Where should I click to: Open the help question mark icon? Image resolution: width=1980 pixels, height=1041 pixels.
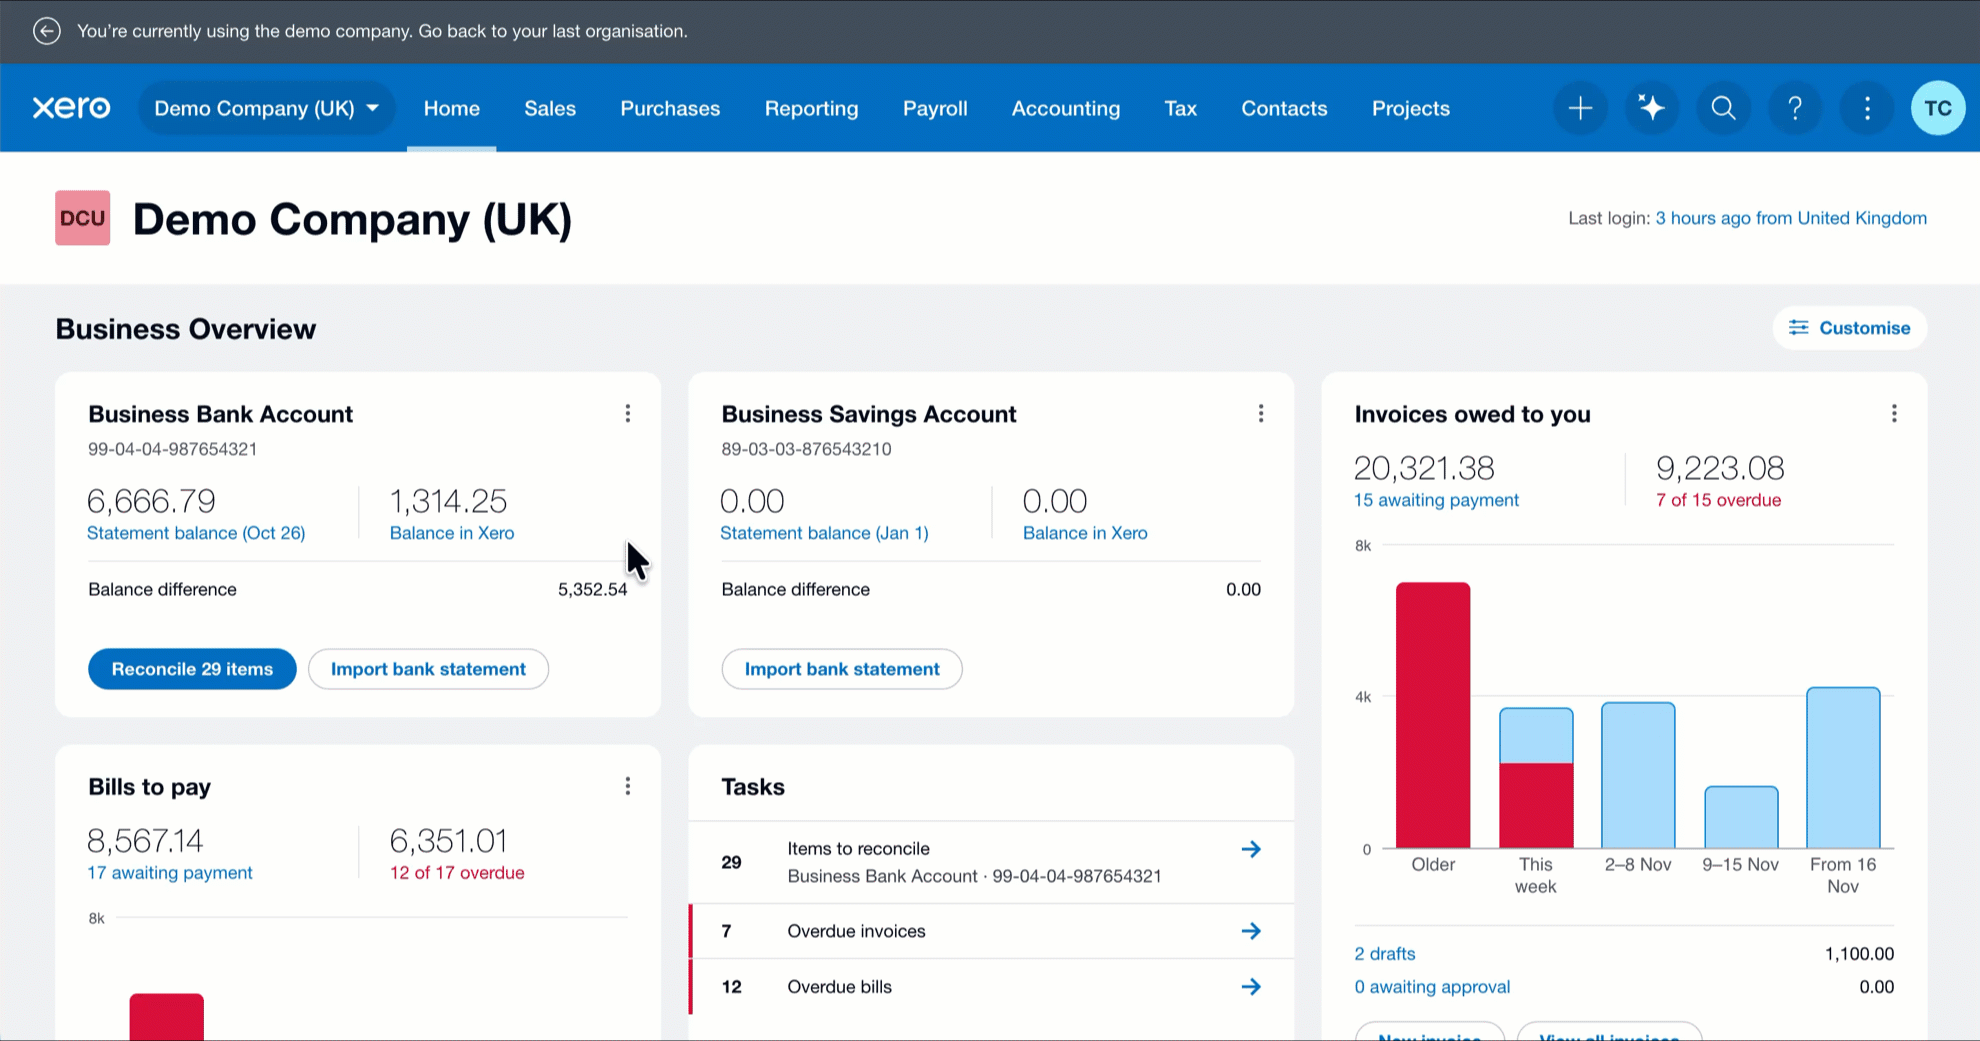point(1795,108)
